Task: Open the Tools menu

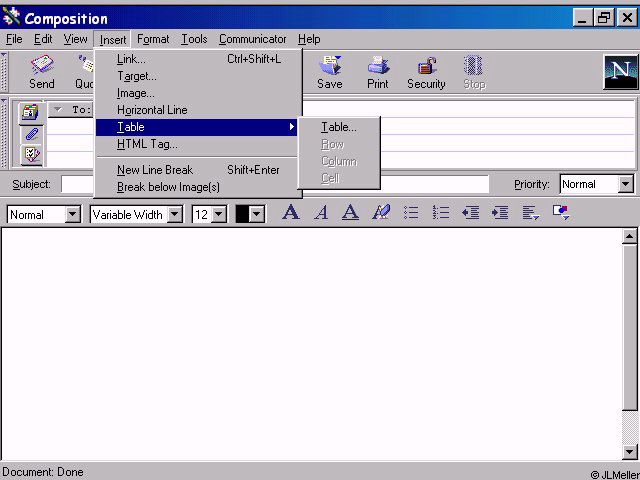Action: 194,39
